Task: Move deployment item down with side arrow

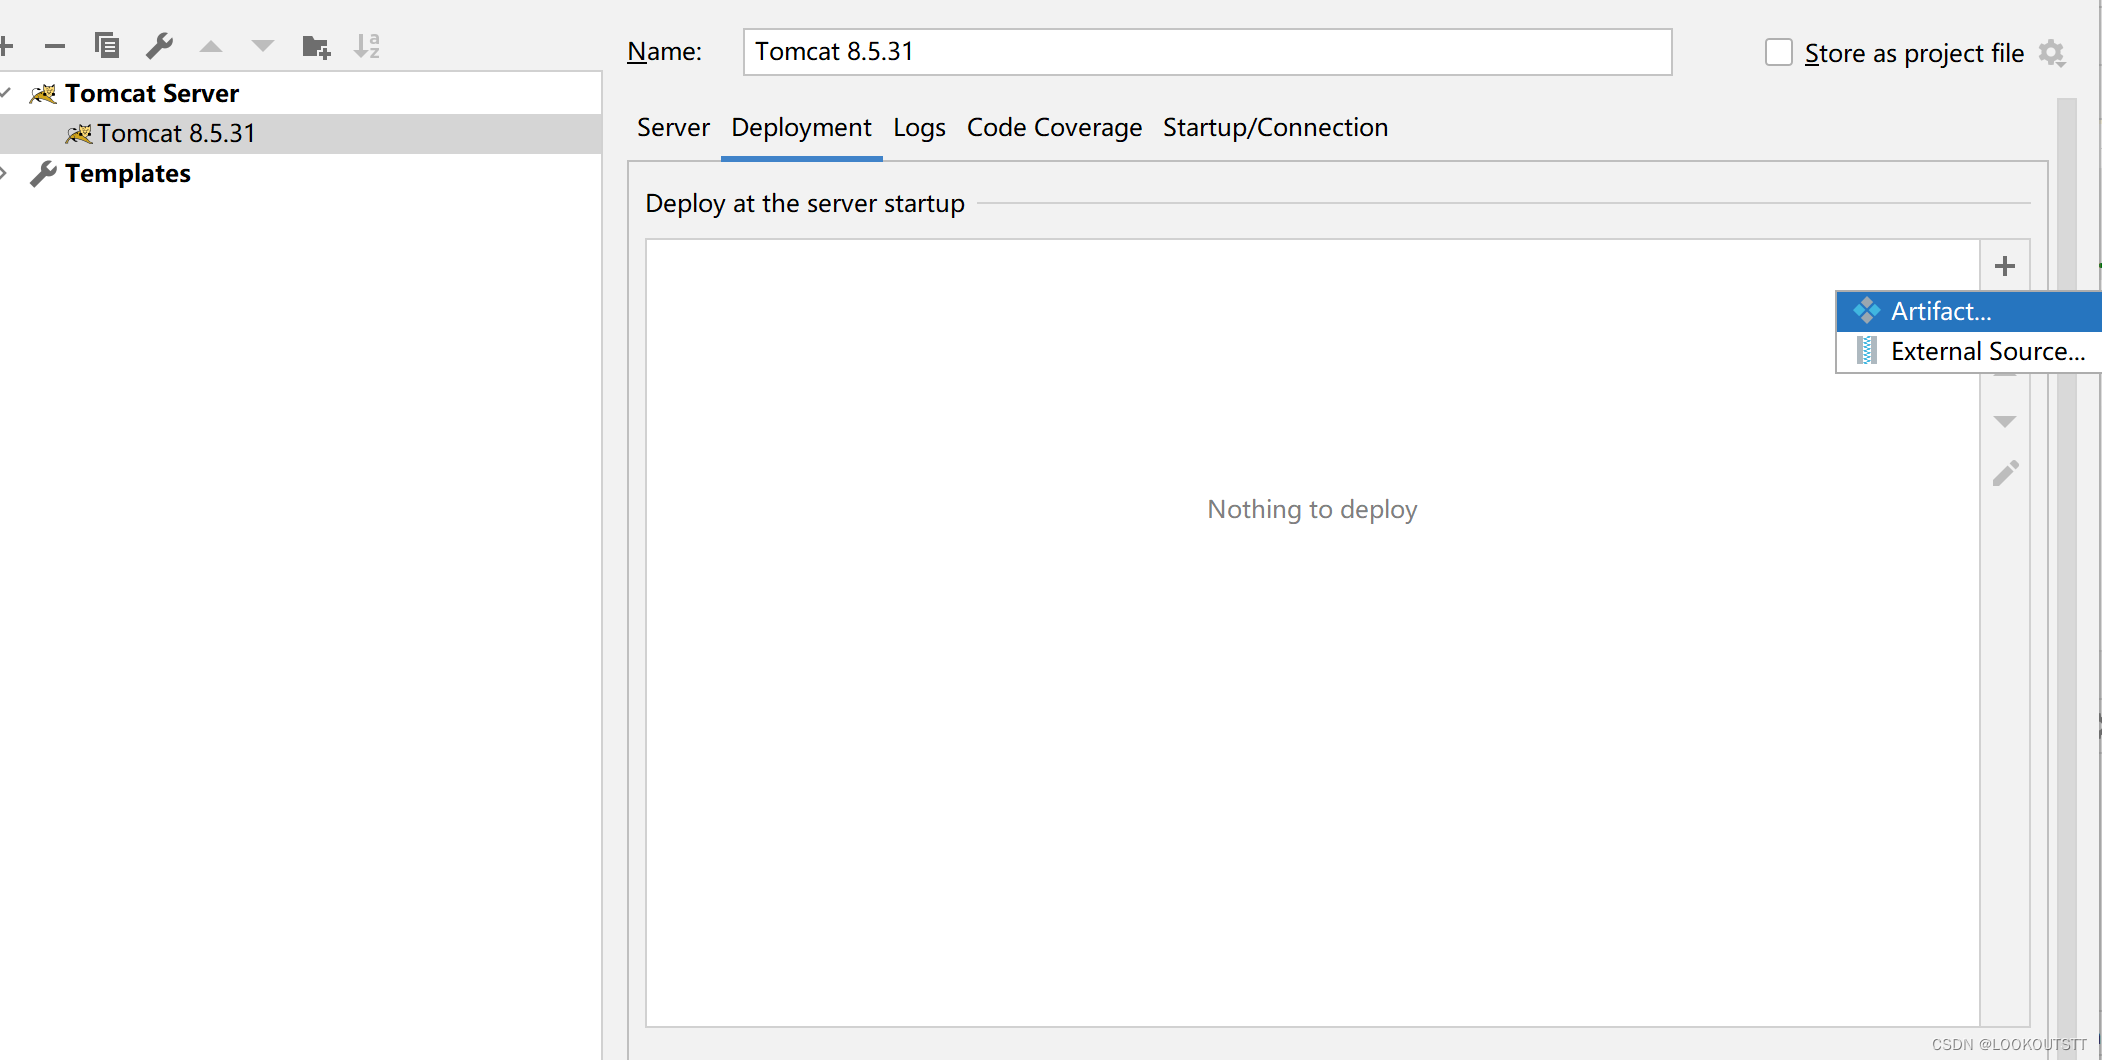Action: point(2005,421)
